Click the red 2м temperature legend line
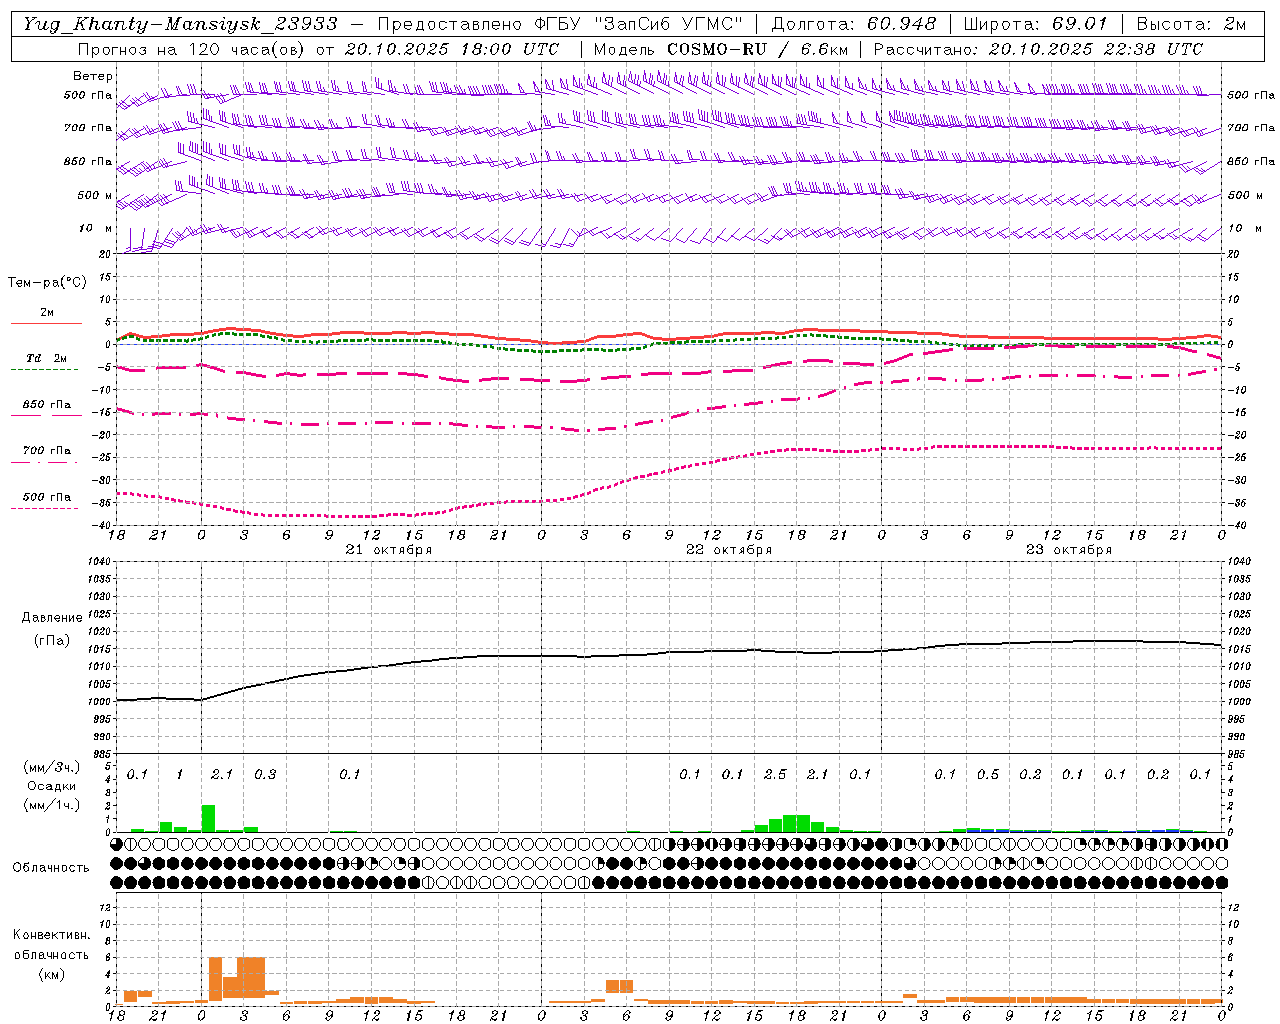The image size is (1280, 1024). click(x=46, y=323)
